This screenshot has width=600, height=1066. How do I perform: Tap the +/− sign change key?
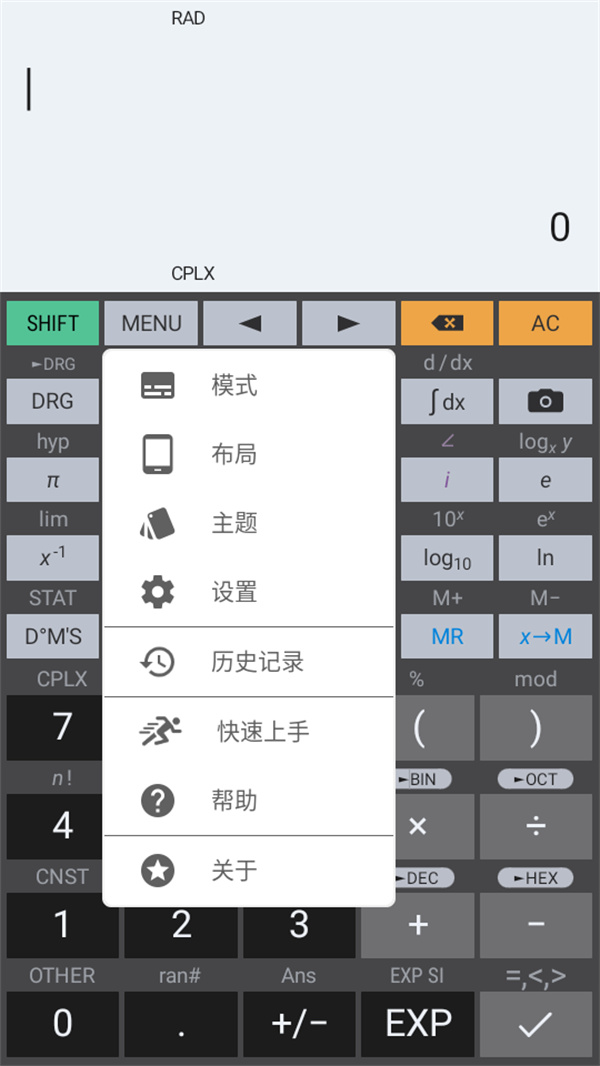pyautogui.click(x=299, y=1024)
